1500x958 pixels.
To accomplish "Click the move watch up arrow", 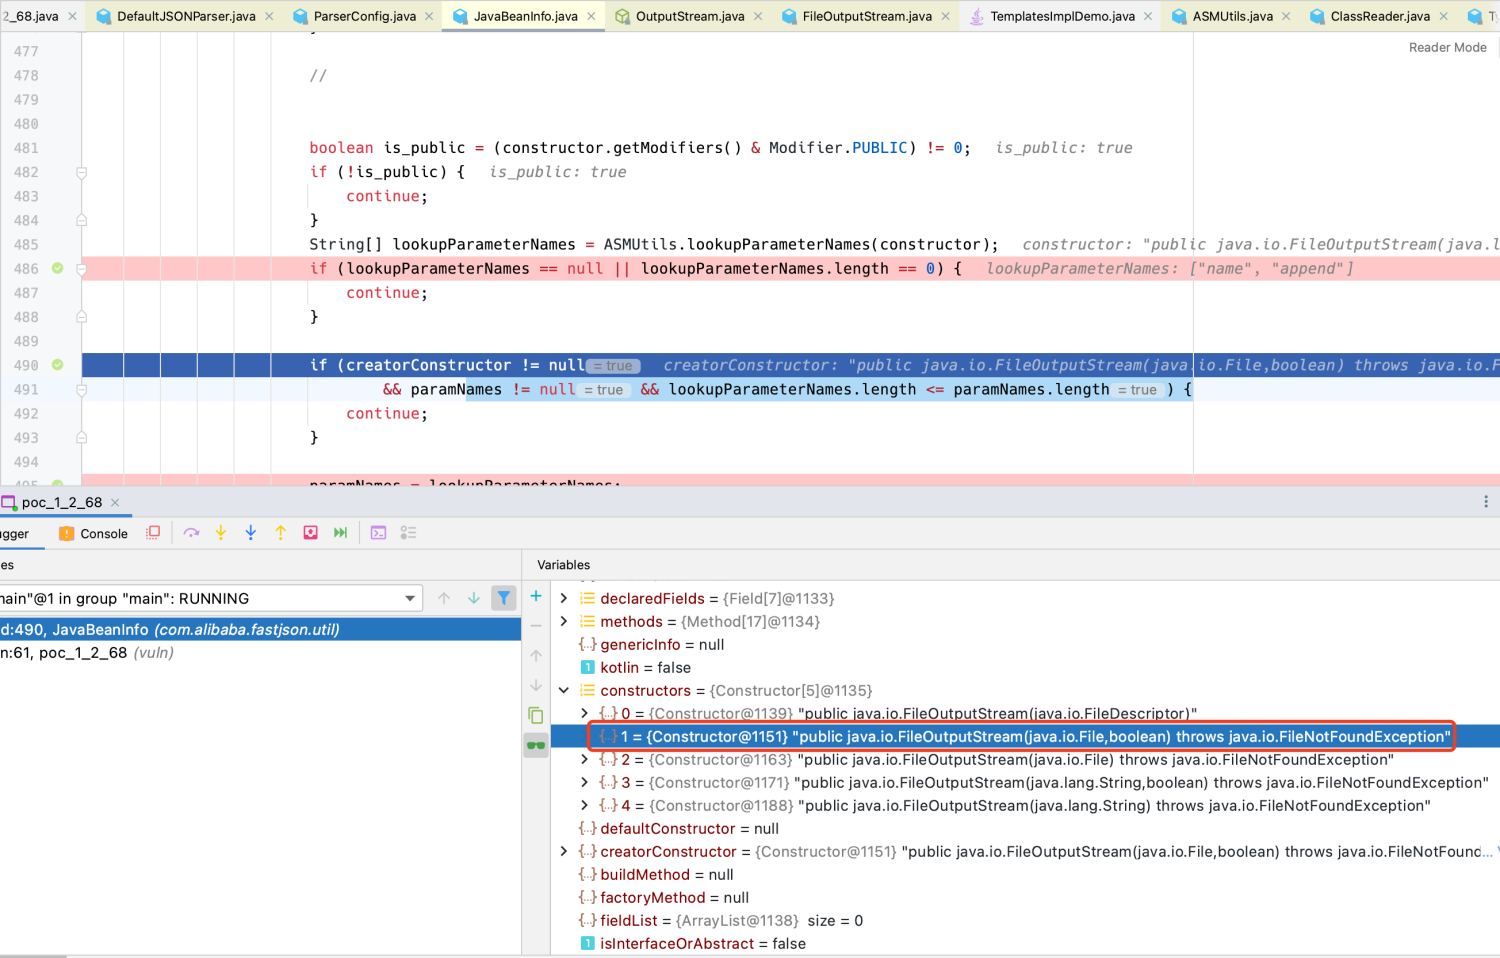I will [x=536, y=656].
